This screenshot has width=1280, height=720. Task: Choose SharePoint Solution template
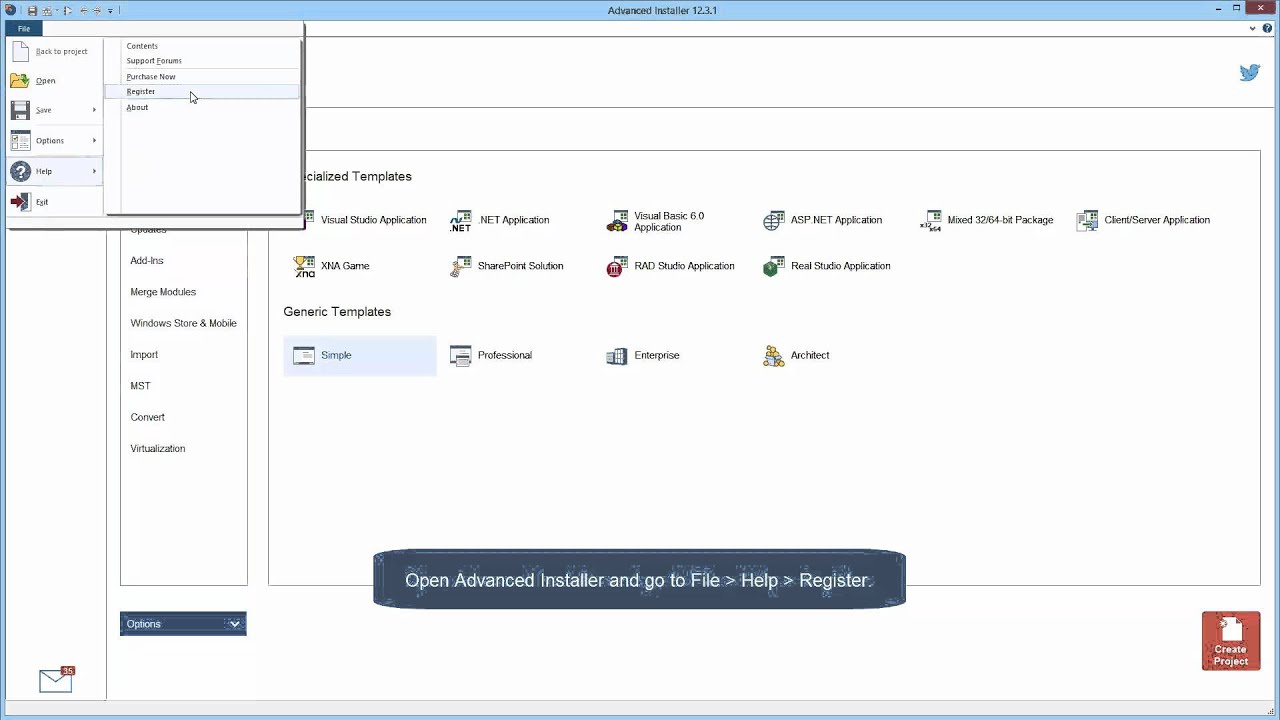coord(507,266)
